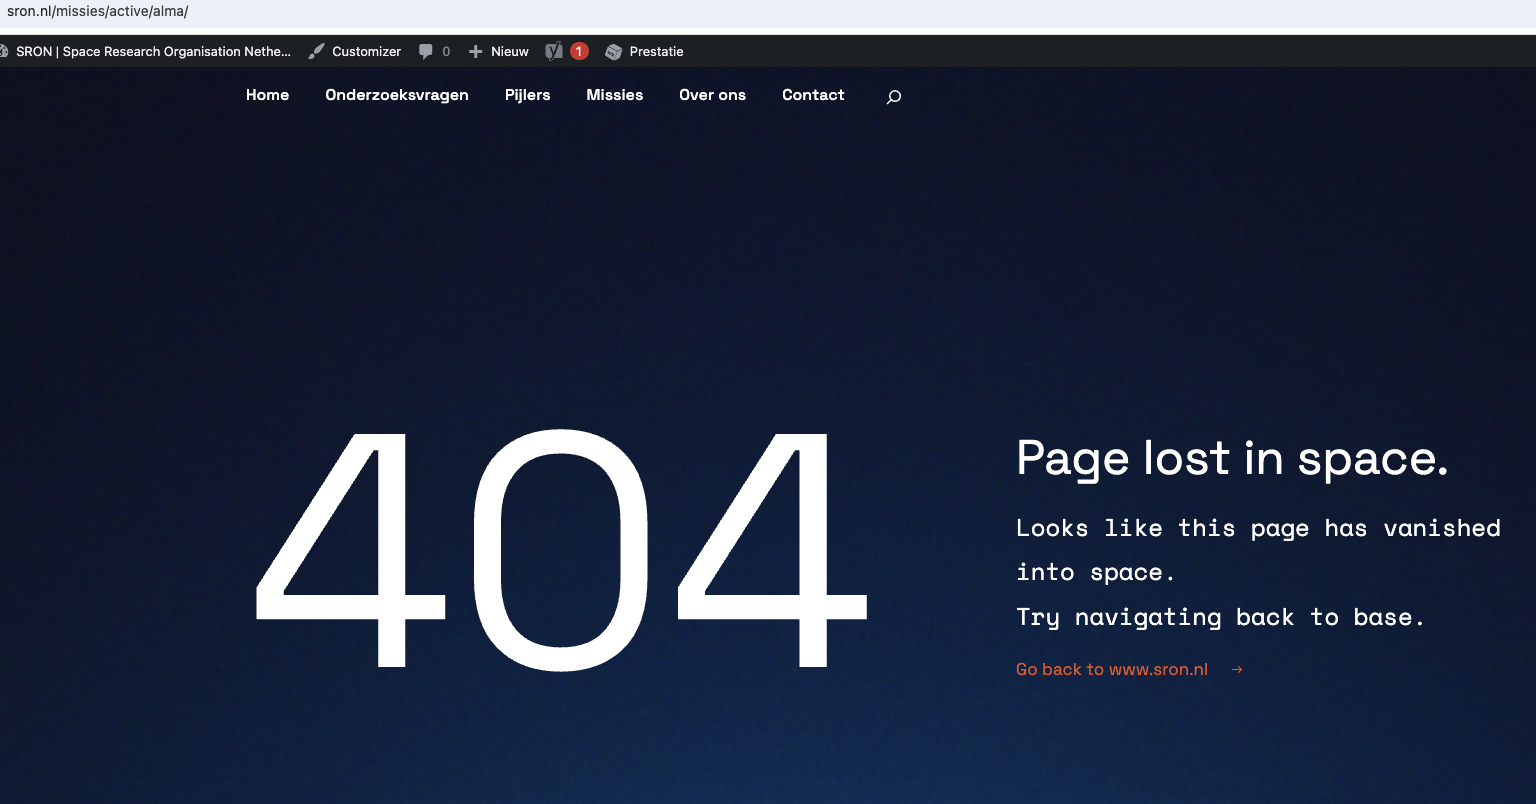The width and height of the screenshot is (1536, 804).
Task: Open the Yoast SEO icon
Action: 554,51
